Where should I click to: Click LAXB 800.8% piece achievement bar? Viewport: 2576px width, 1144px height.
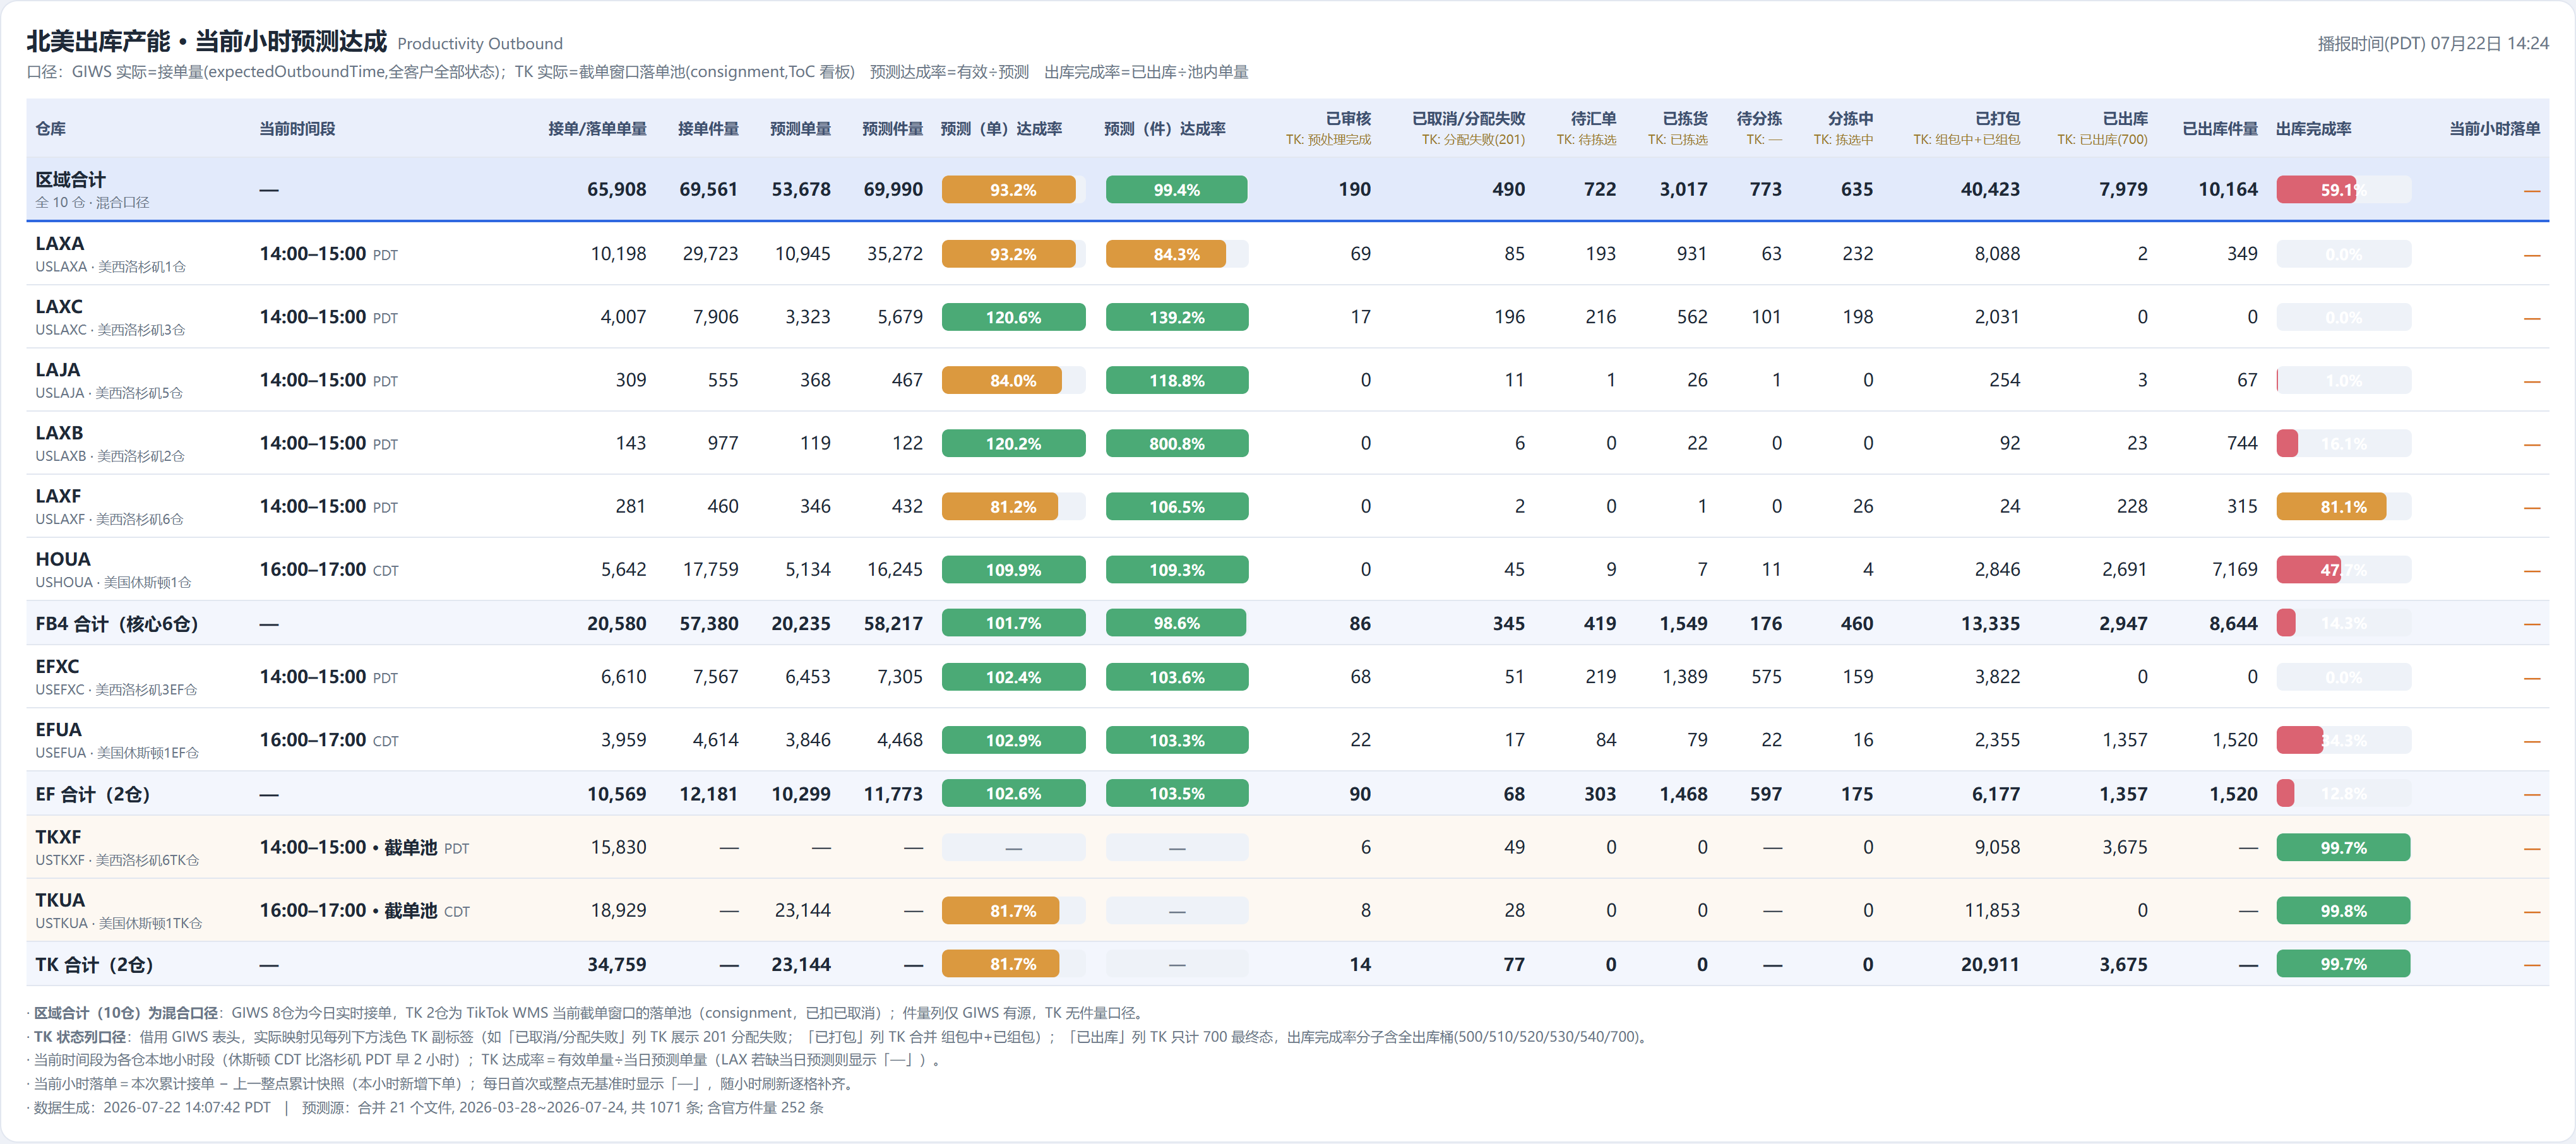click(1176, 443)
